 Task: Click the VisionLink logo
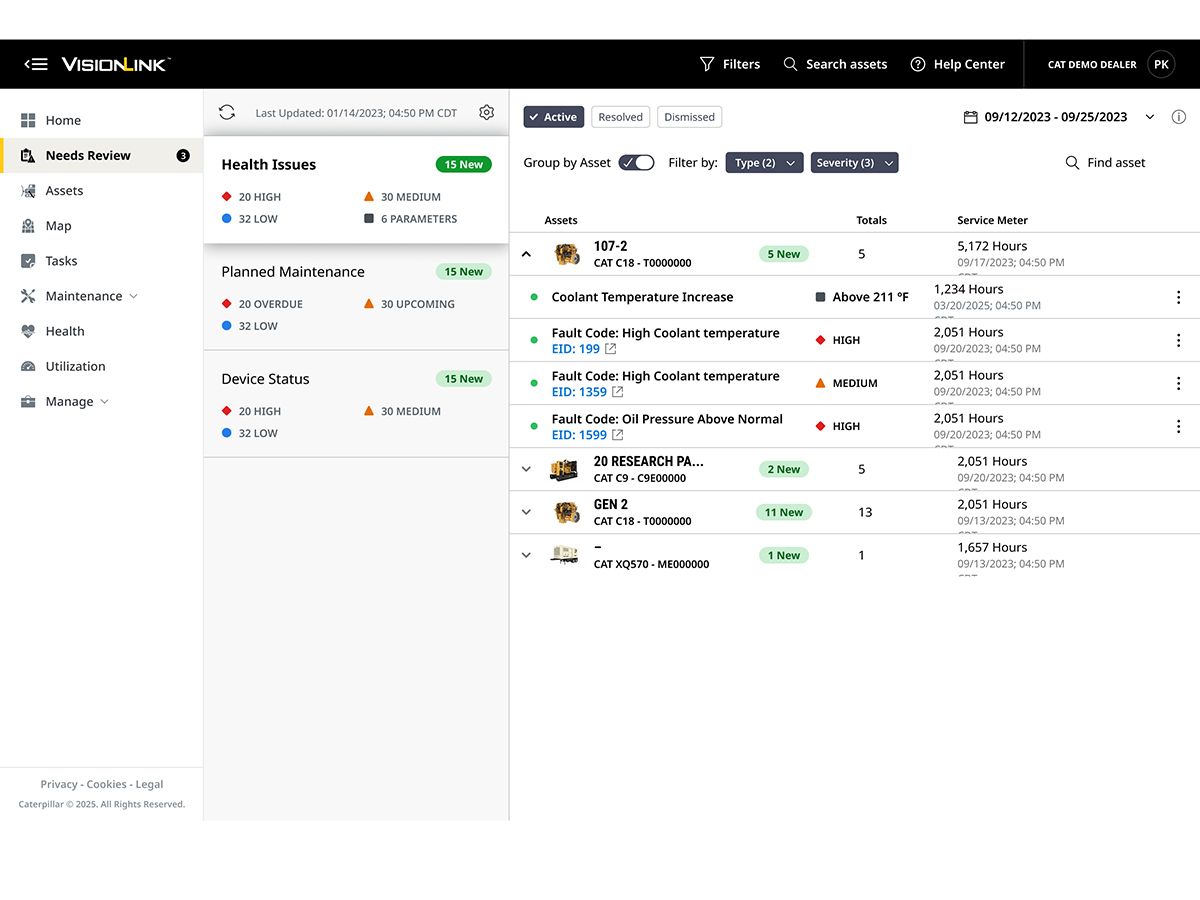point(116,64)
